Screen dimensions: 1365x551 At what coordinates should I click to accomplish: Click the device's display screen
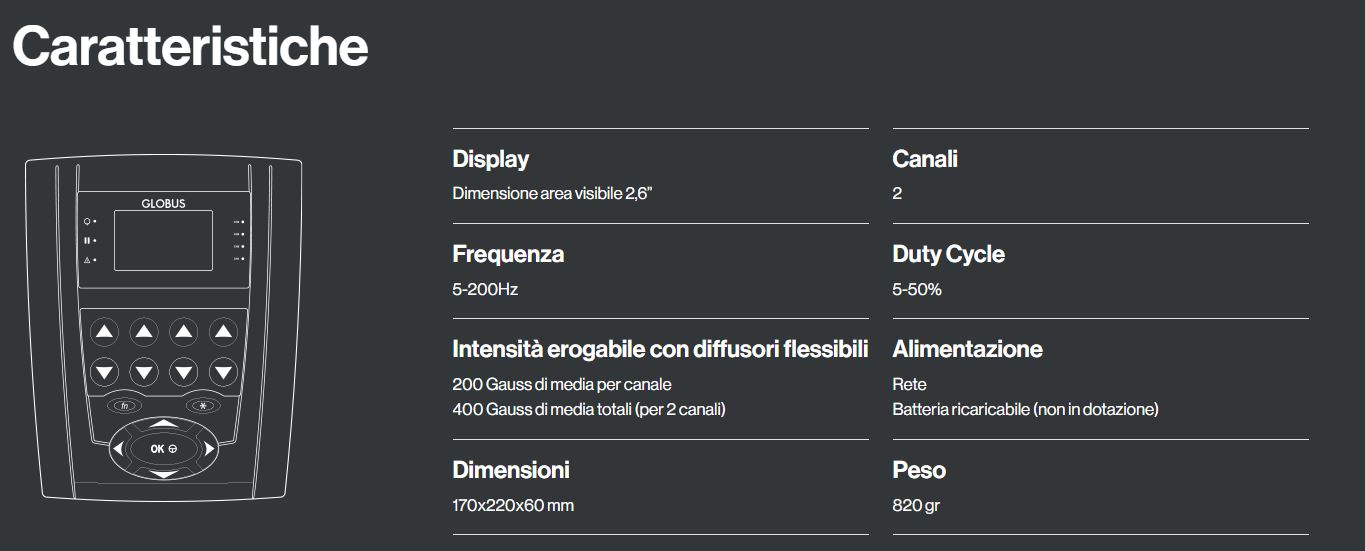point(163,240)
